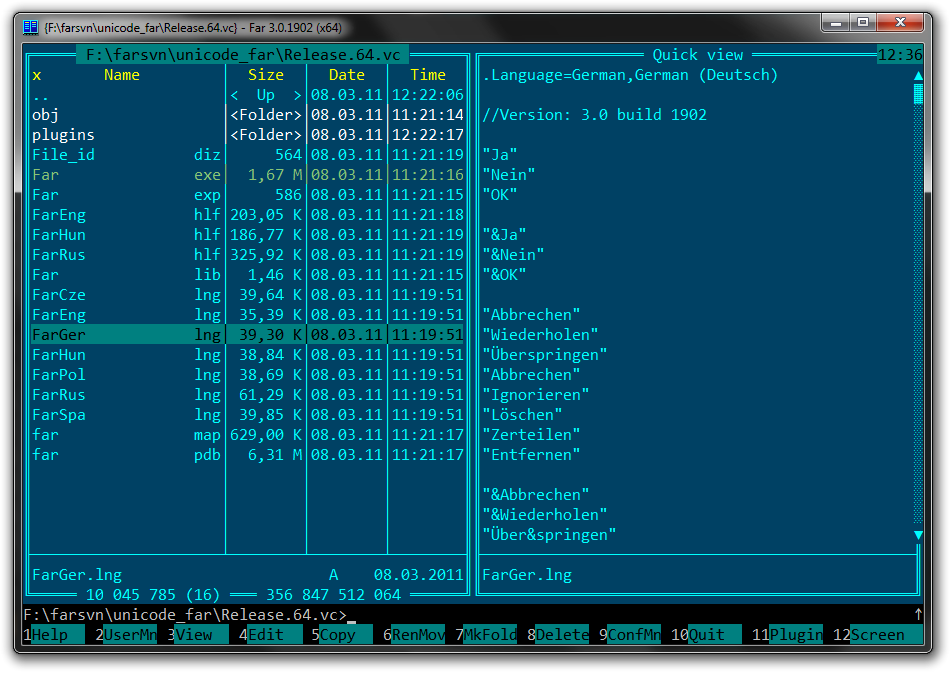Open the plugins folder
The height and width of the screenshot is (673, 950).
(63, 135)
